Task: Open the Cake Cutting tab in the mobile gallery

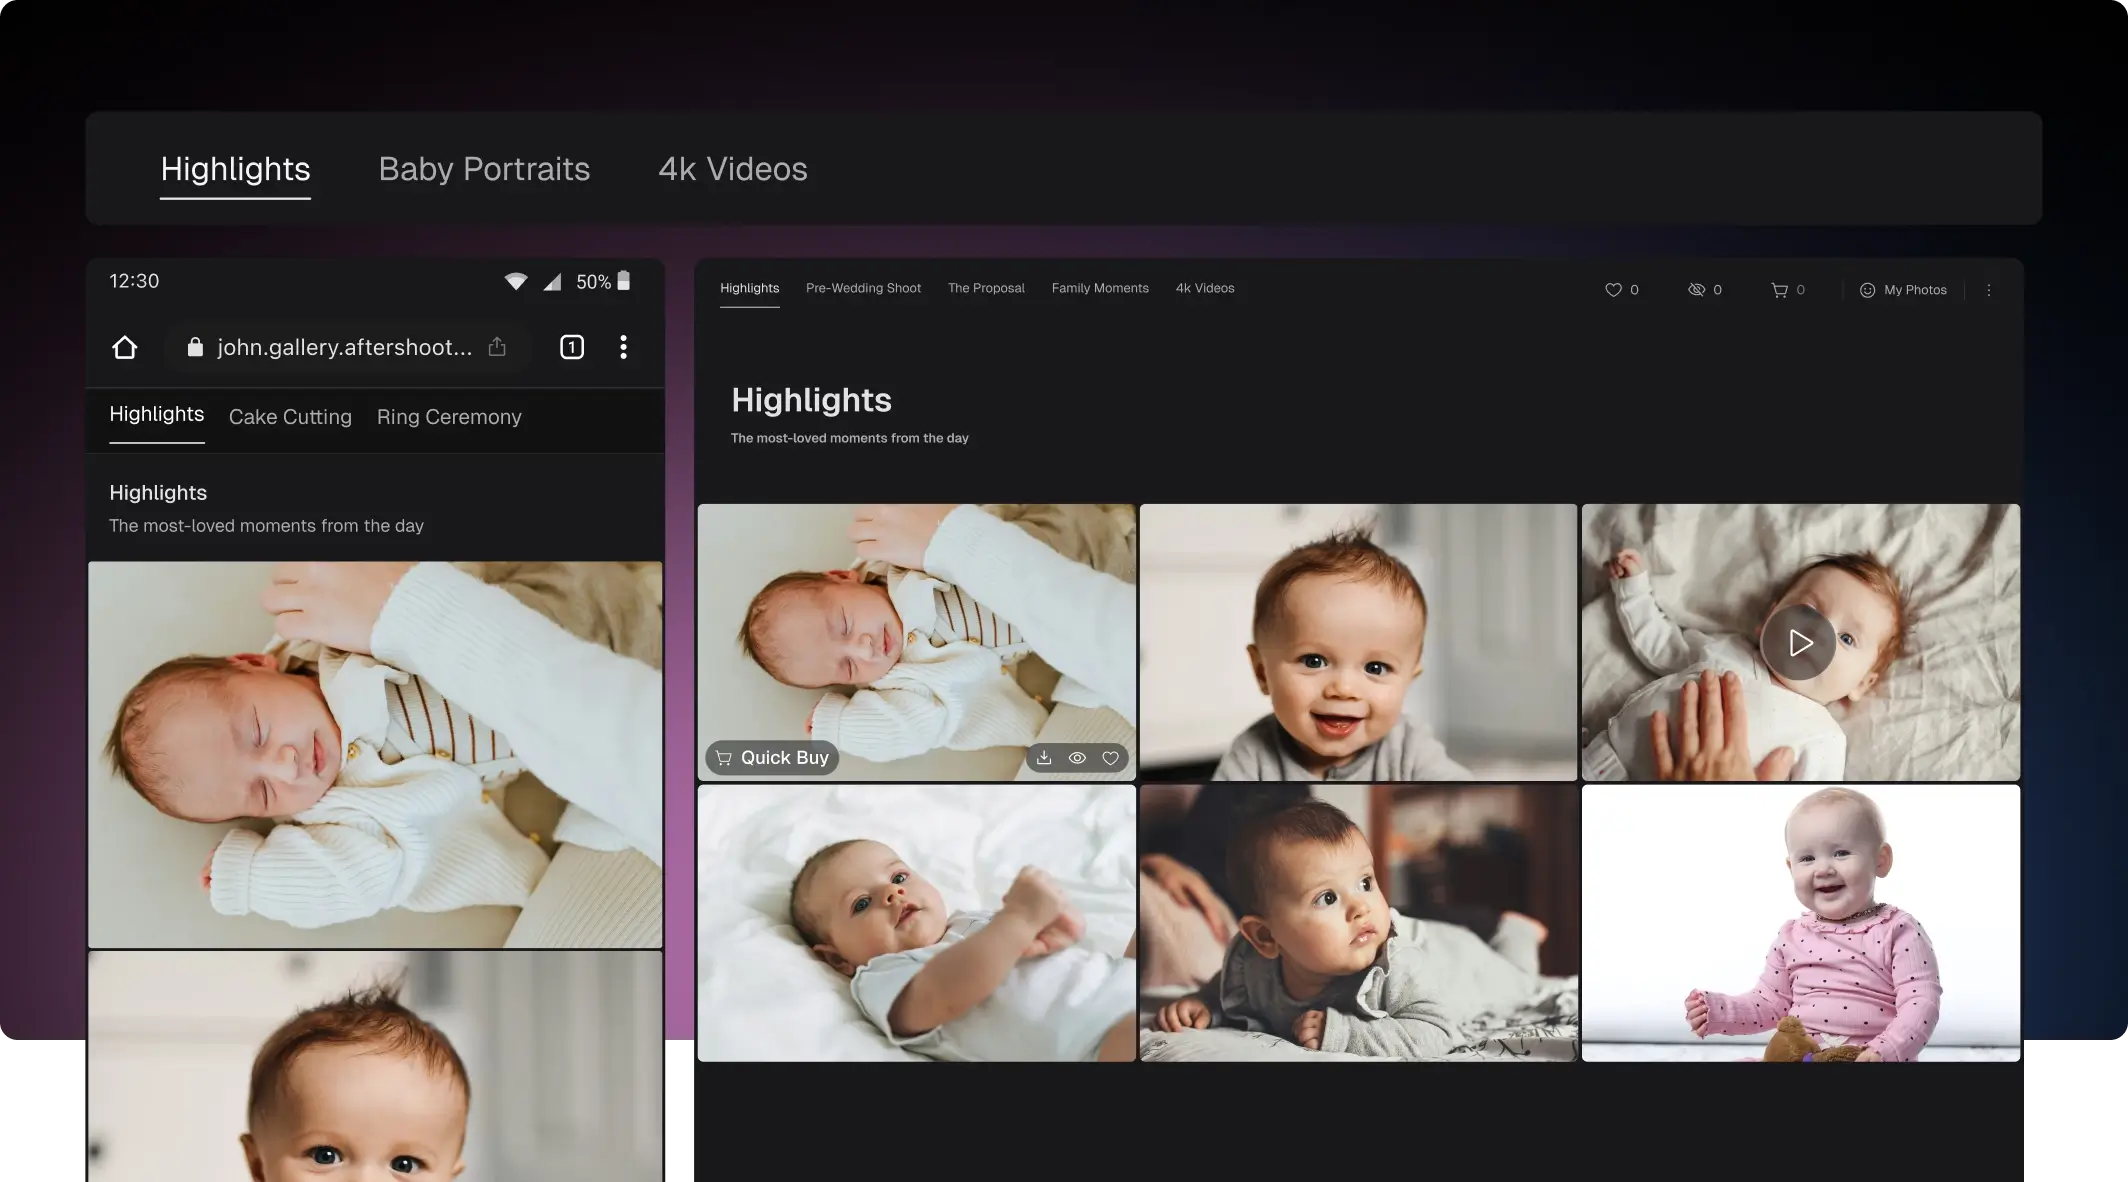Action: coord(290,417)
